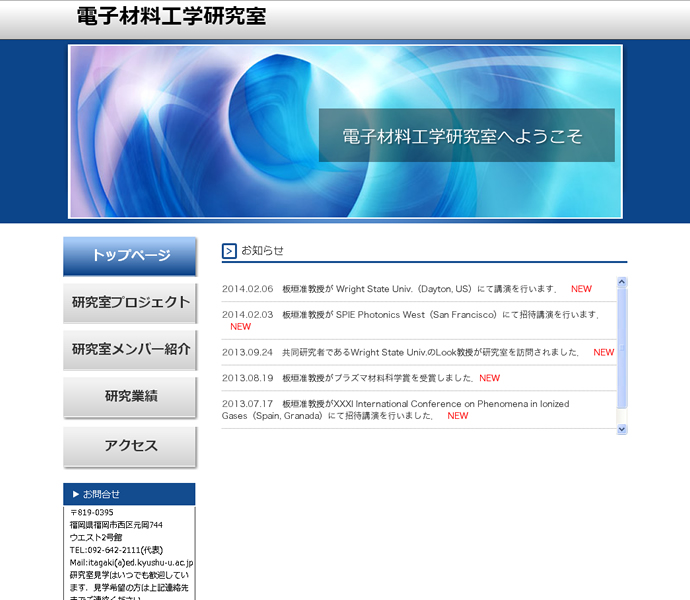Screen dimensions: 690x600
Task: Select news entry dated 2014.02.06
Action: 418,289
